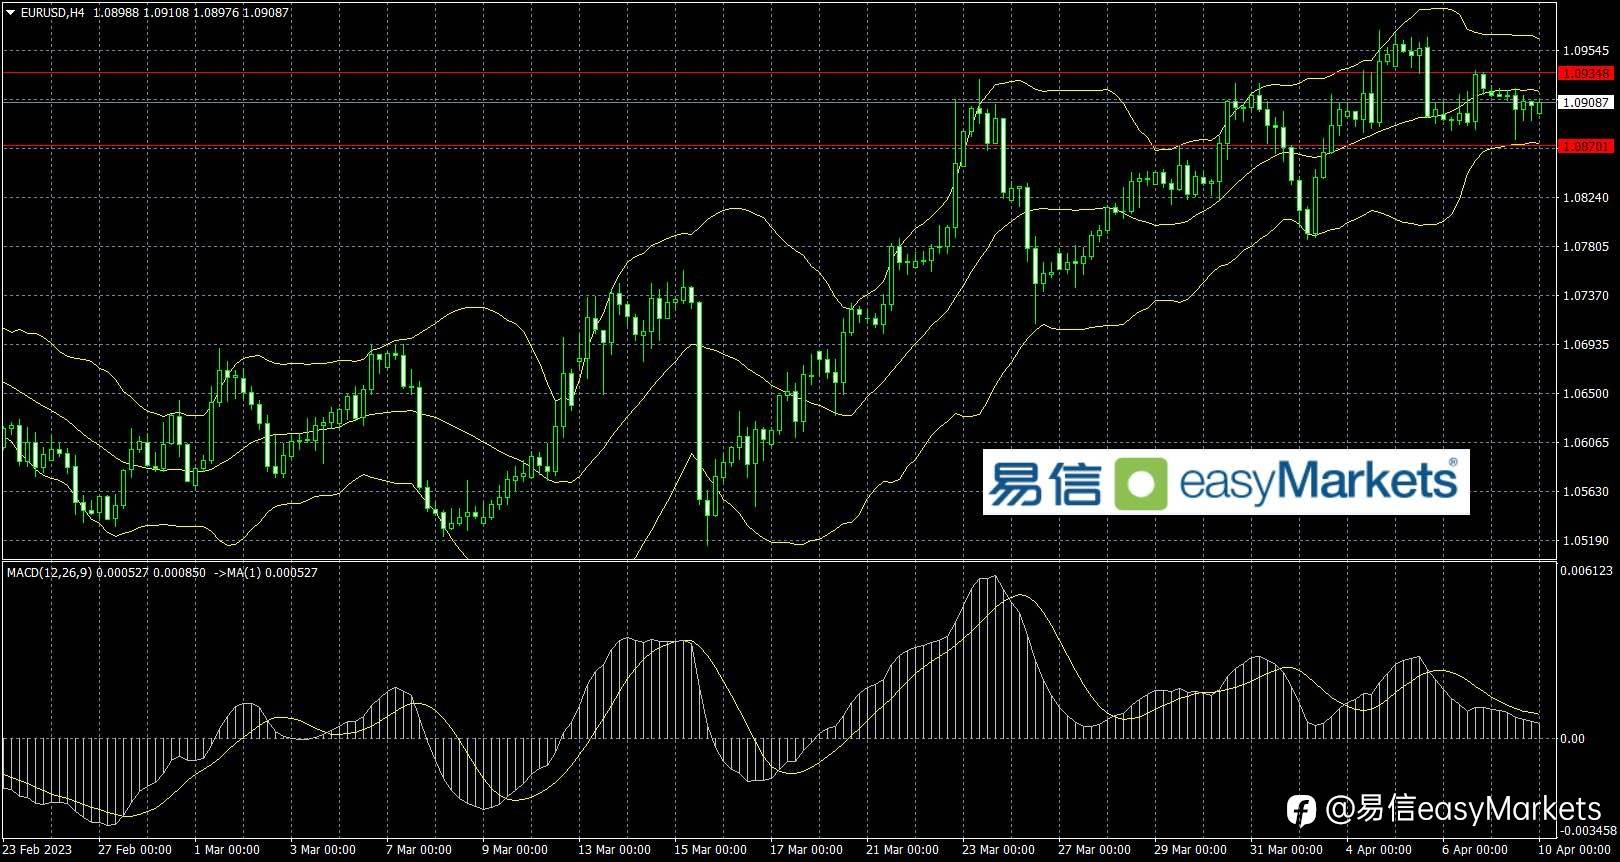Click the 31 Mar 00:00 date label
This screenshot has height=862, width=1620.
1286,850
